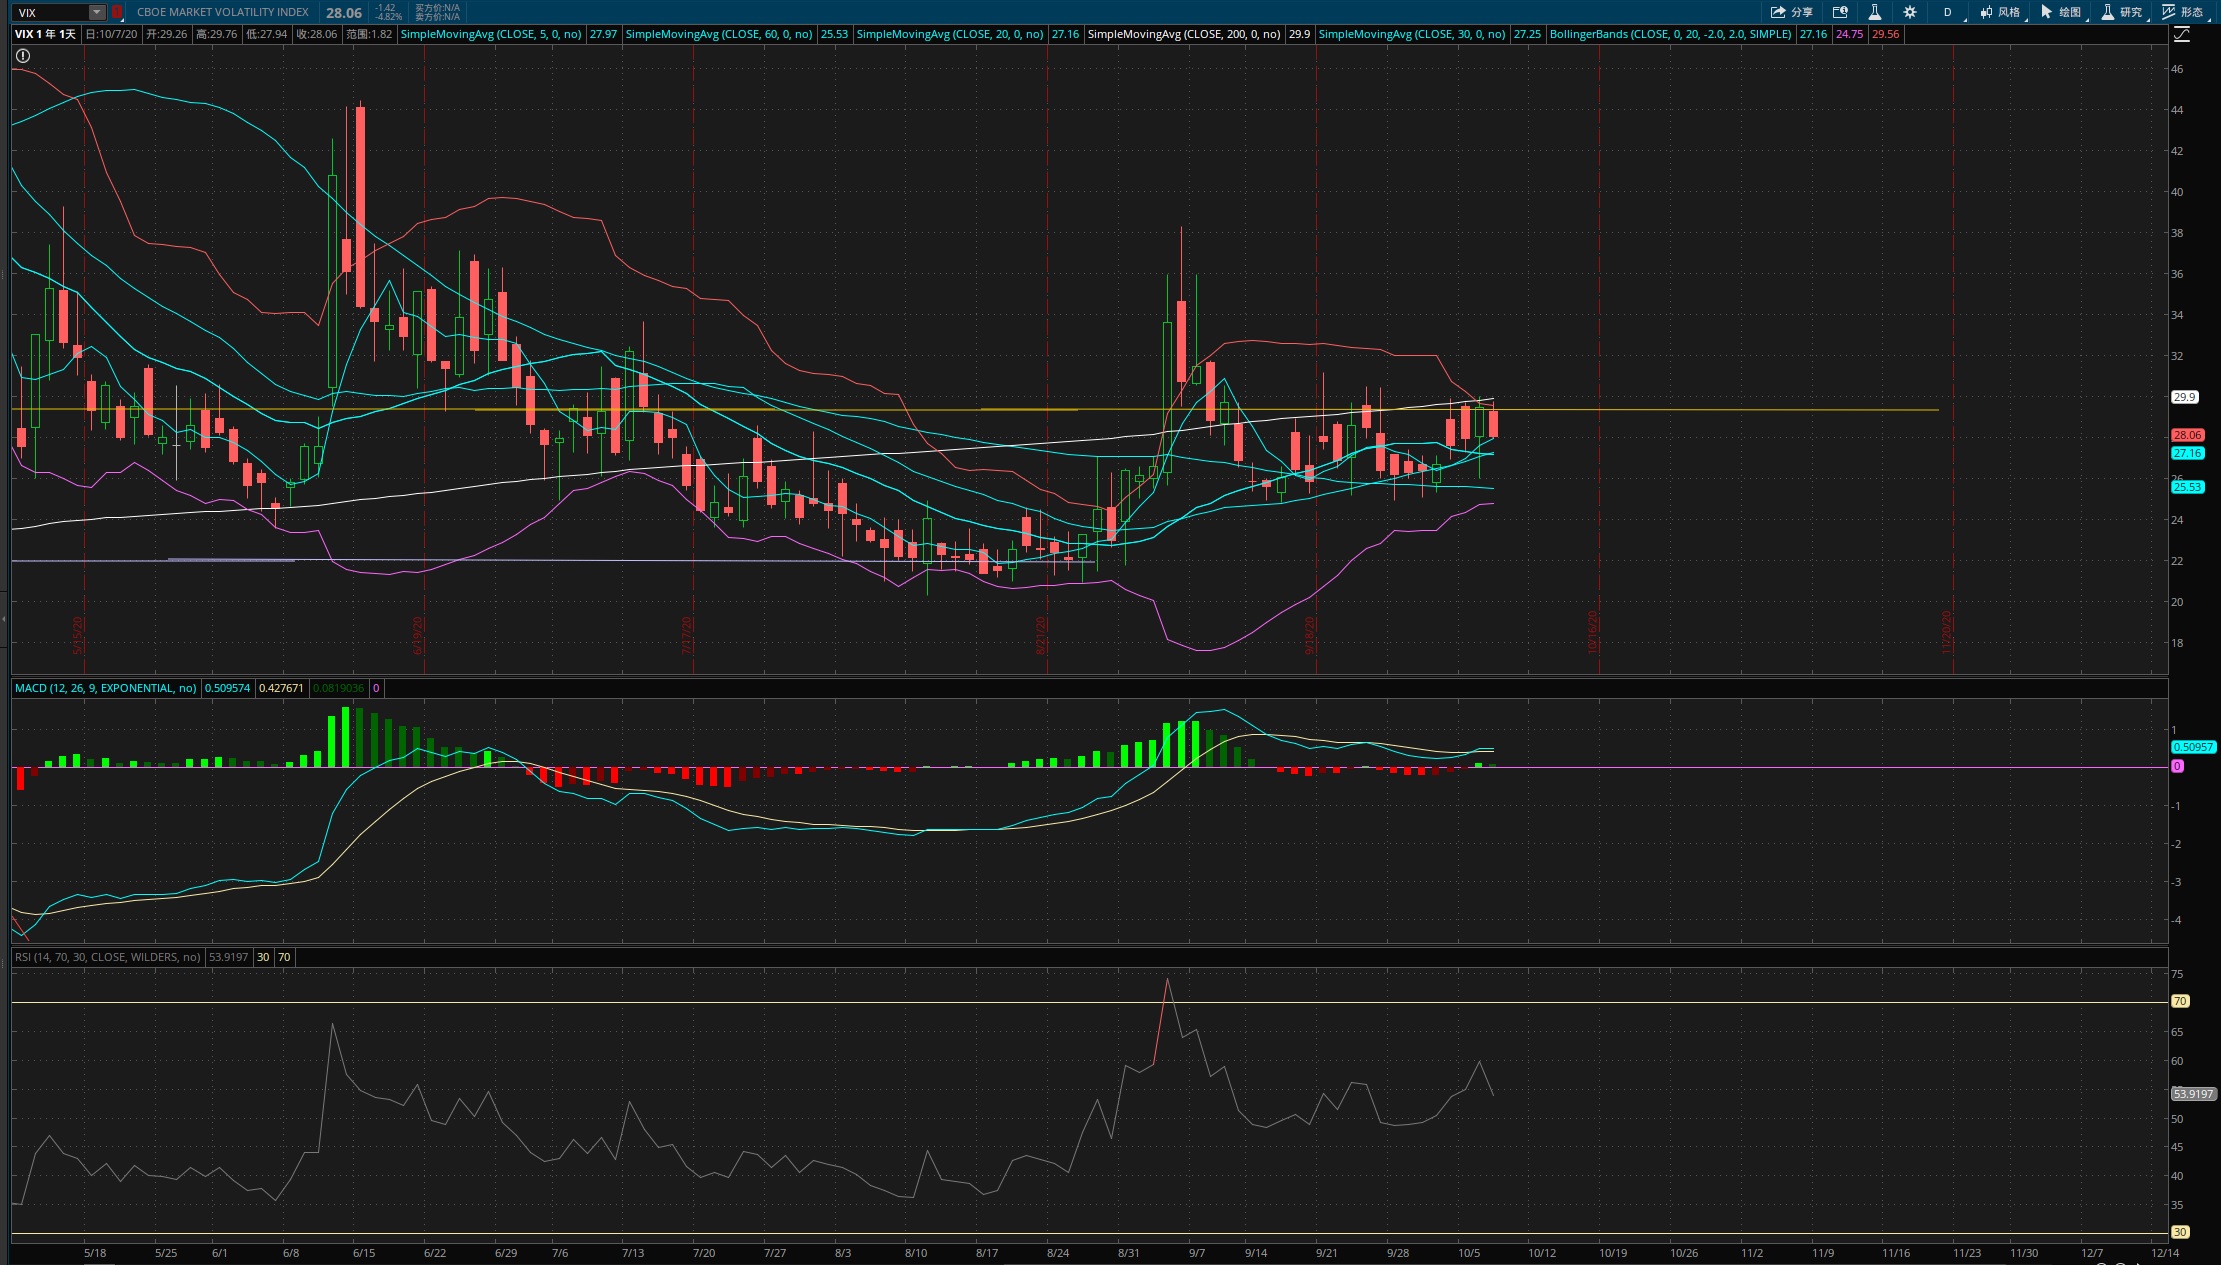Click the RSI study label
Image resolution: width=2221 pixels, height=1265 pixels.
pos(107,957)
